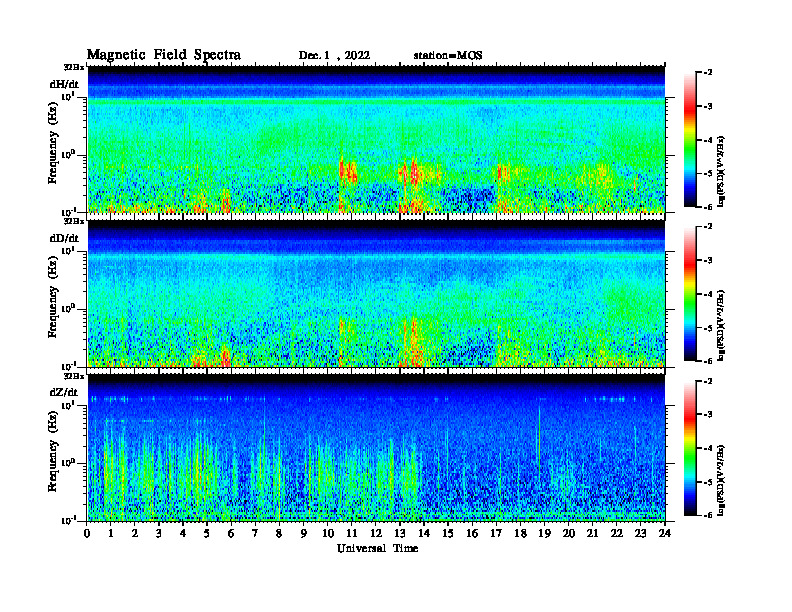Click hour tick label "19" on time axis
Screen dimensions: 792x612
[x=544, y=534]
